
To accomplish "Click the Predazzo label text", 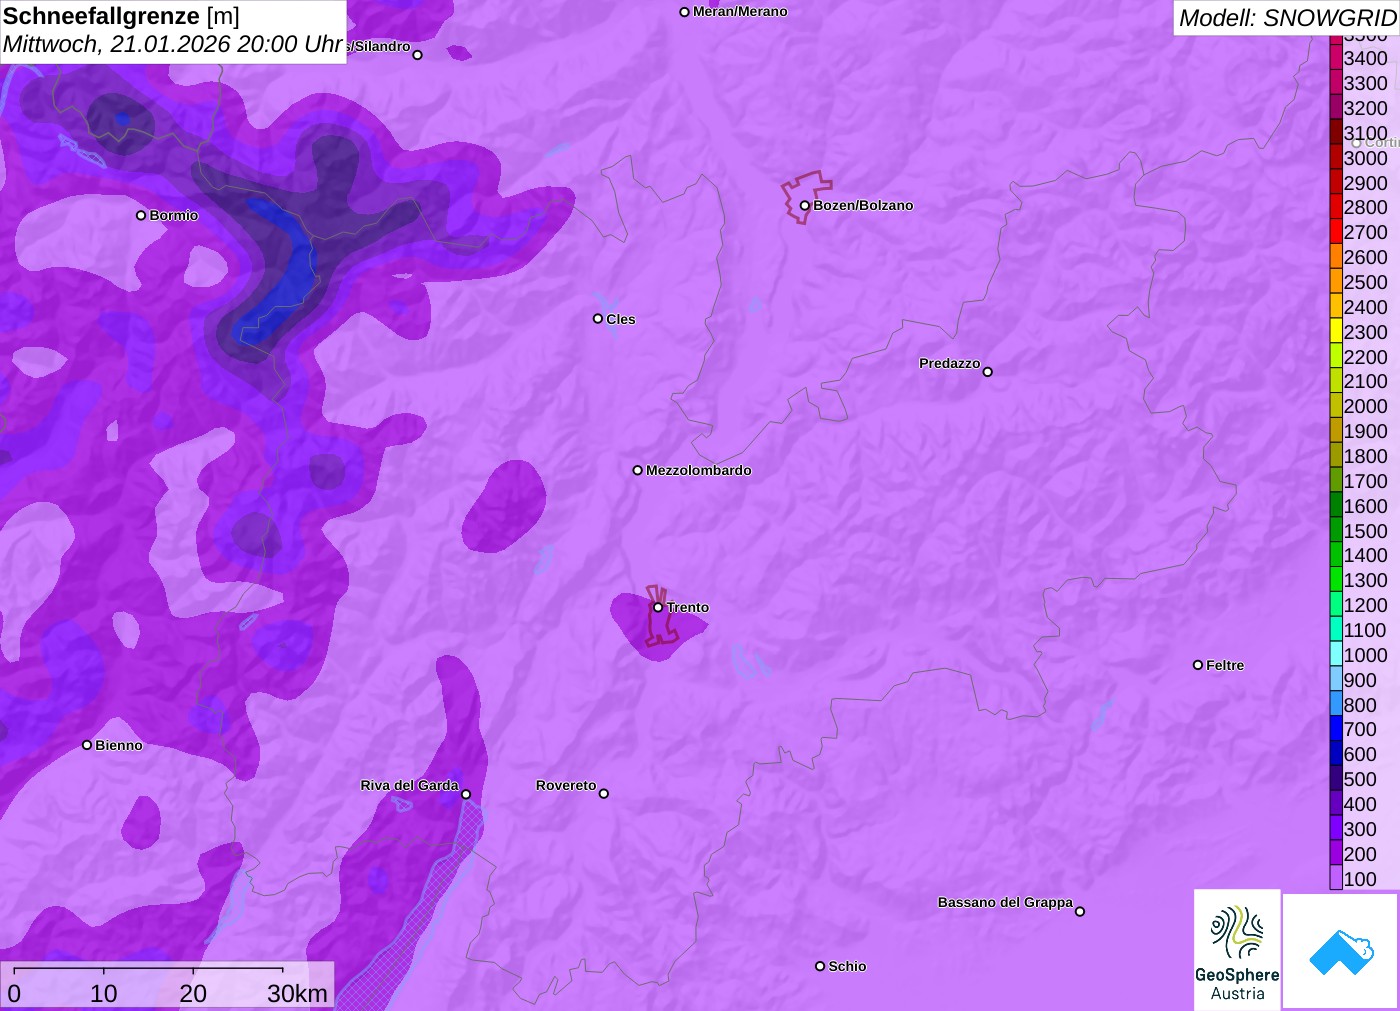I will coord(950,363).
